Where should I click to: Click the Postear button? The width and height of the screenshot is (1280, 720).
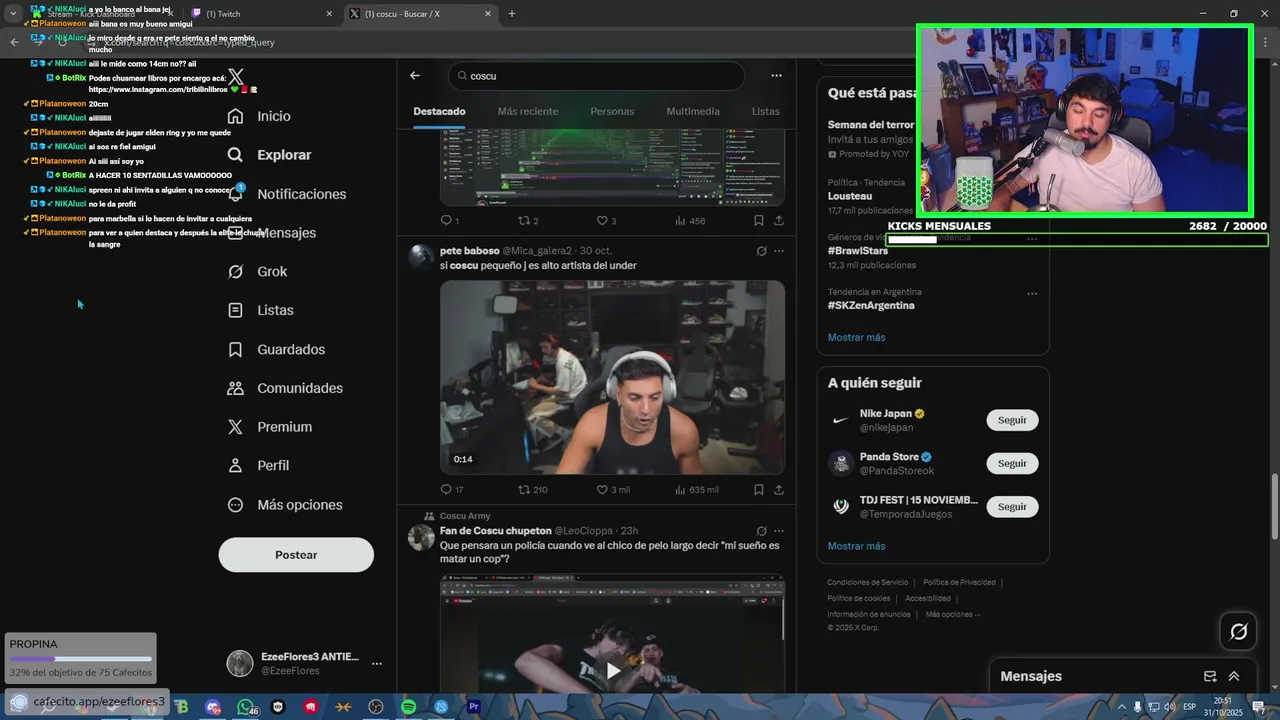[x=296, y=555]
